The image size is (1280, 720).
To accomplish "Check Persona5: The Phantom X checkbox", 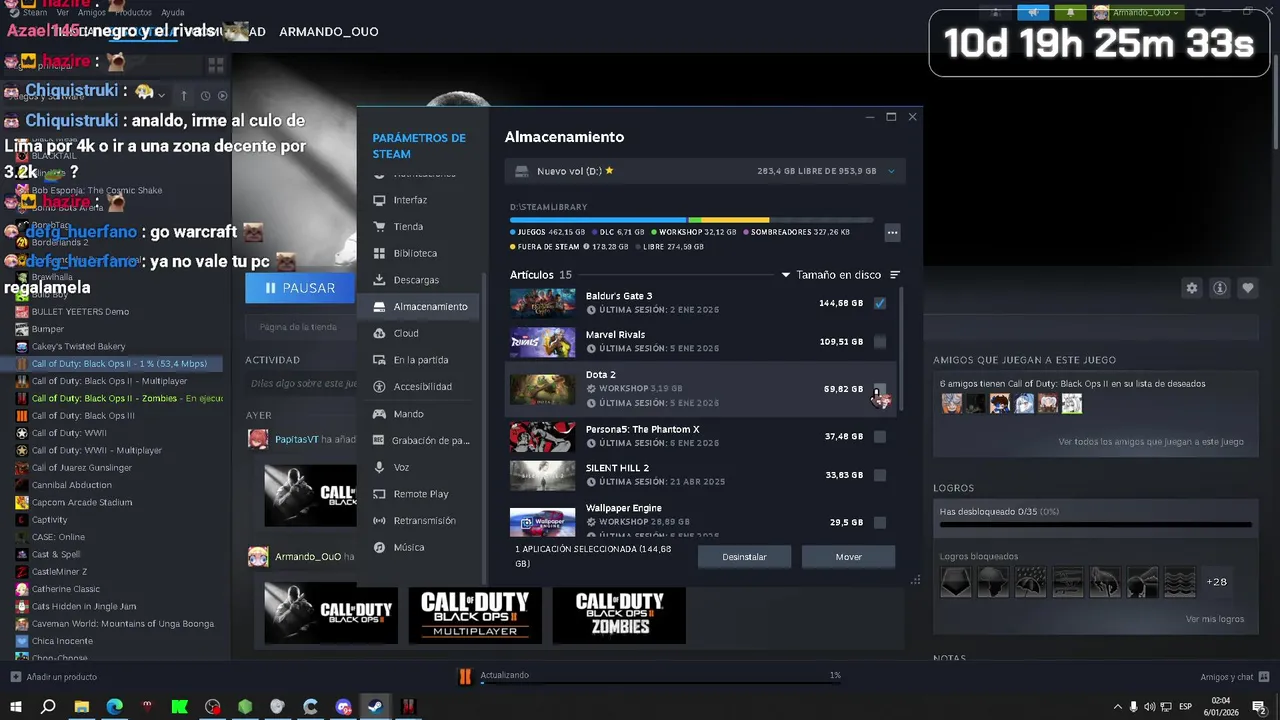I will [880, 437].
